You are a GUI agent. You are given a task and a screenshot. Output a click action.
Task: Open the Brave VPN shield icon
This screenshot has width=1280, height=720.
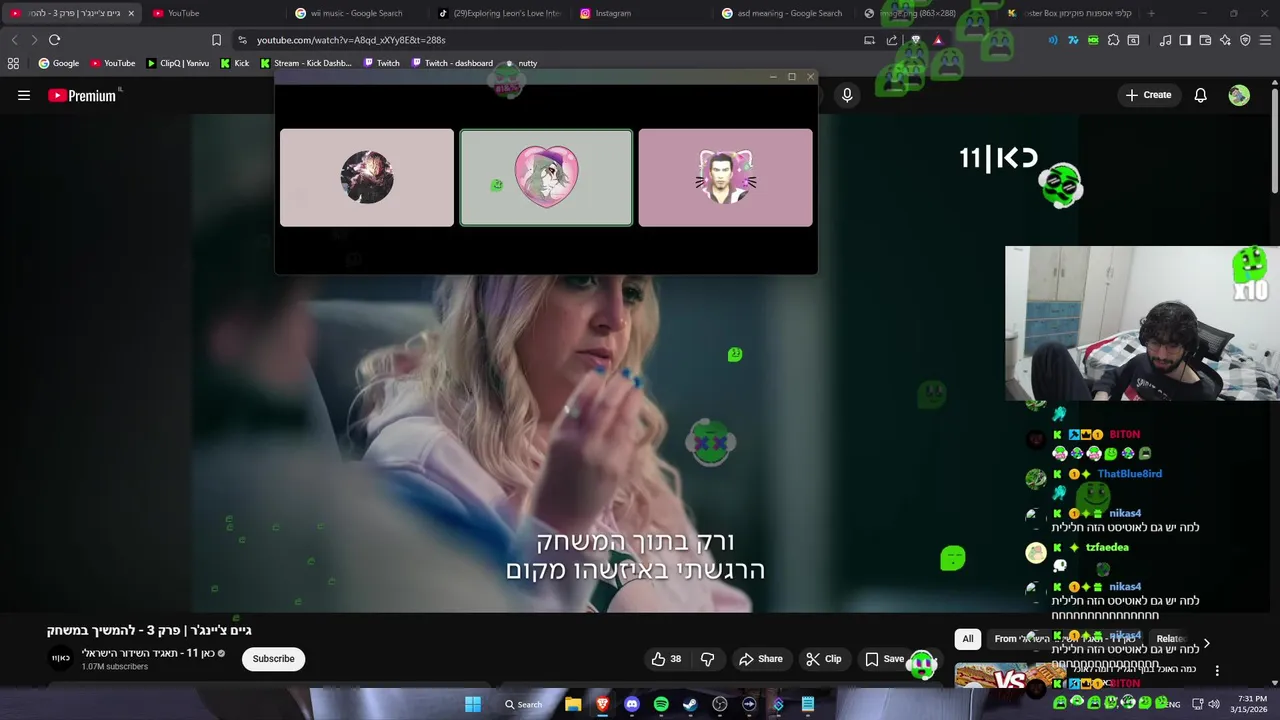point(1245,40)
